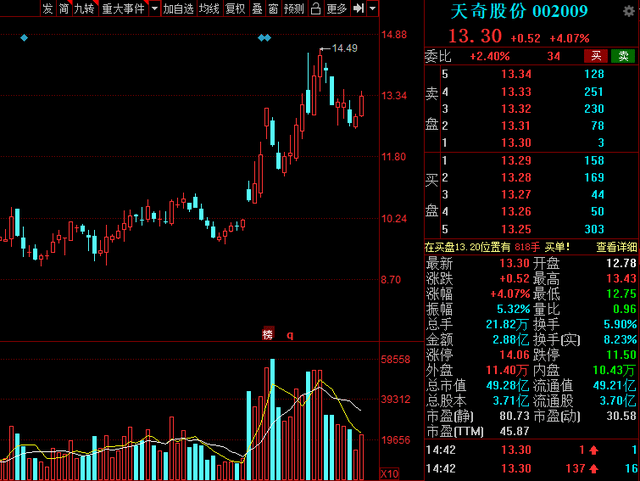
Task: Click the 榜 badge below the chart
Action: (267, 335)
